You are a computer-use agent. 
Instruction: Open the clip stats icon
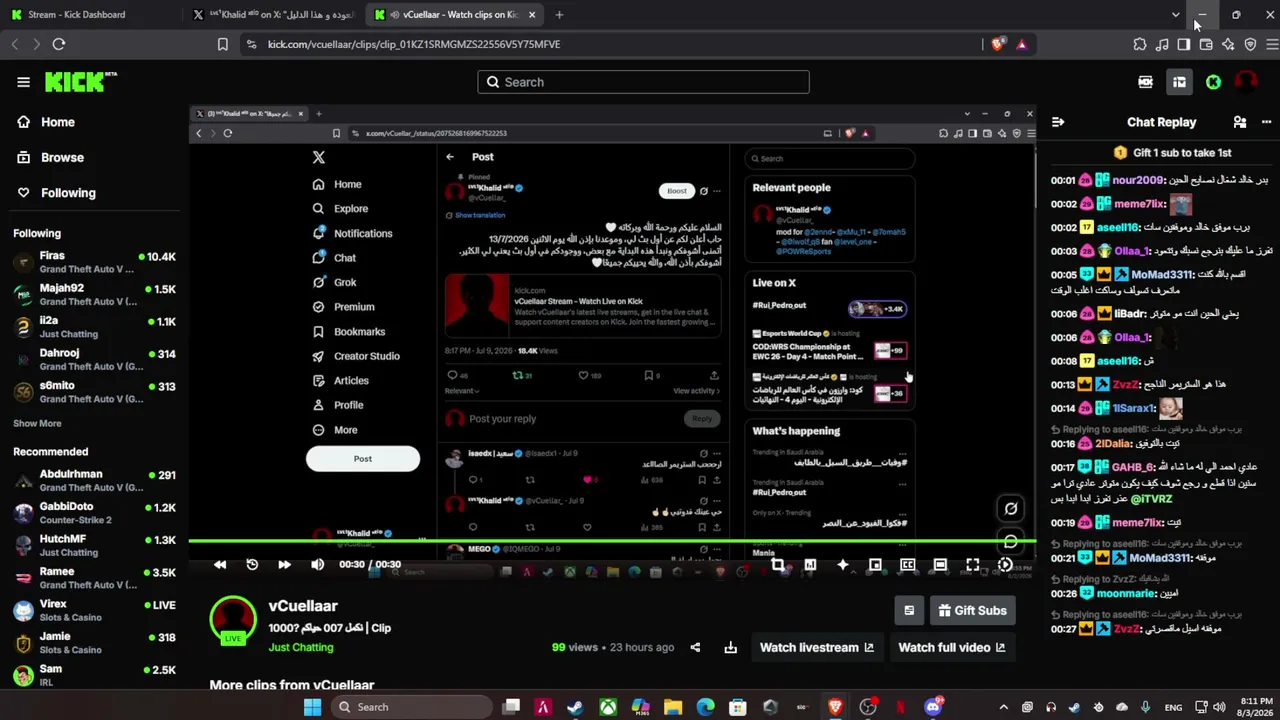(810, 565)
